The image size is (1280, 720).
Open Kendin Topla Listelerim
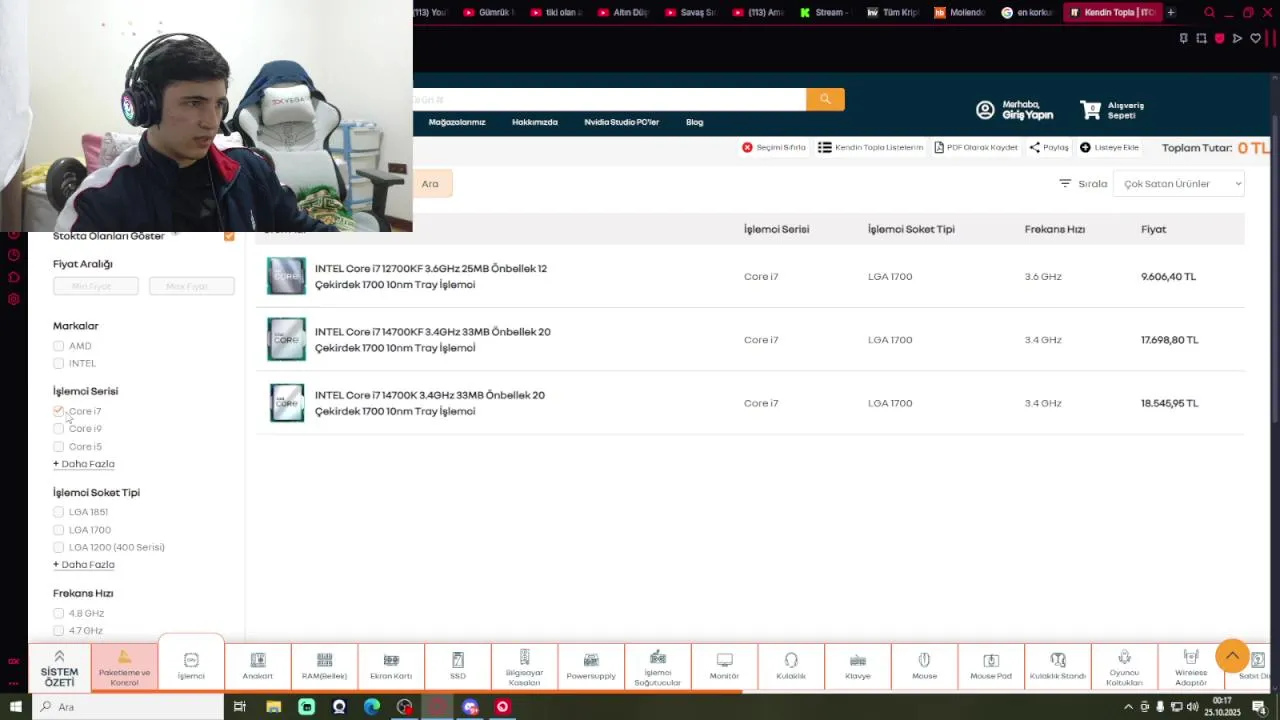point(870,147)
